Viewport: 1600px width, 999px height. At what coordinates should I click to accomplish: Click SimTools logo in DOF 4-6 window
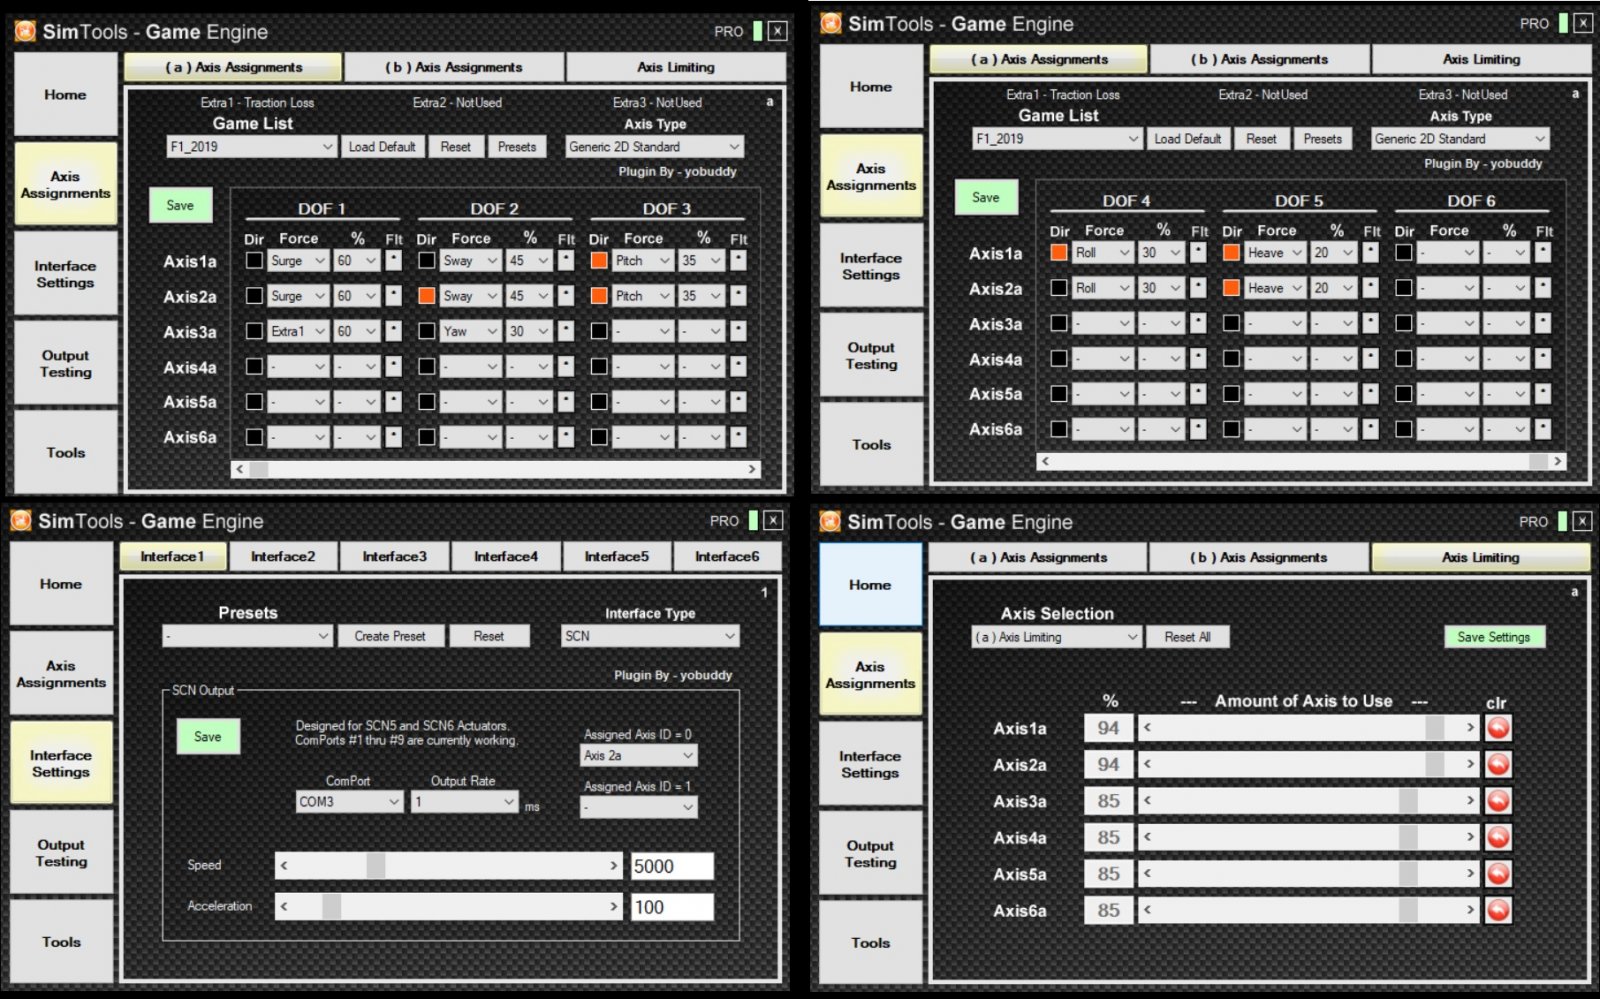coord(831,24)
